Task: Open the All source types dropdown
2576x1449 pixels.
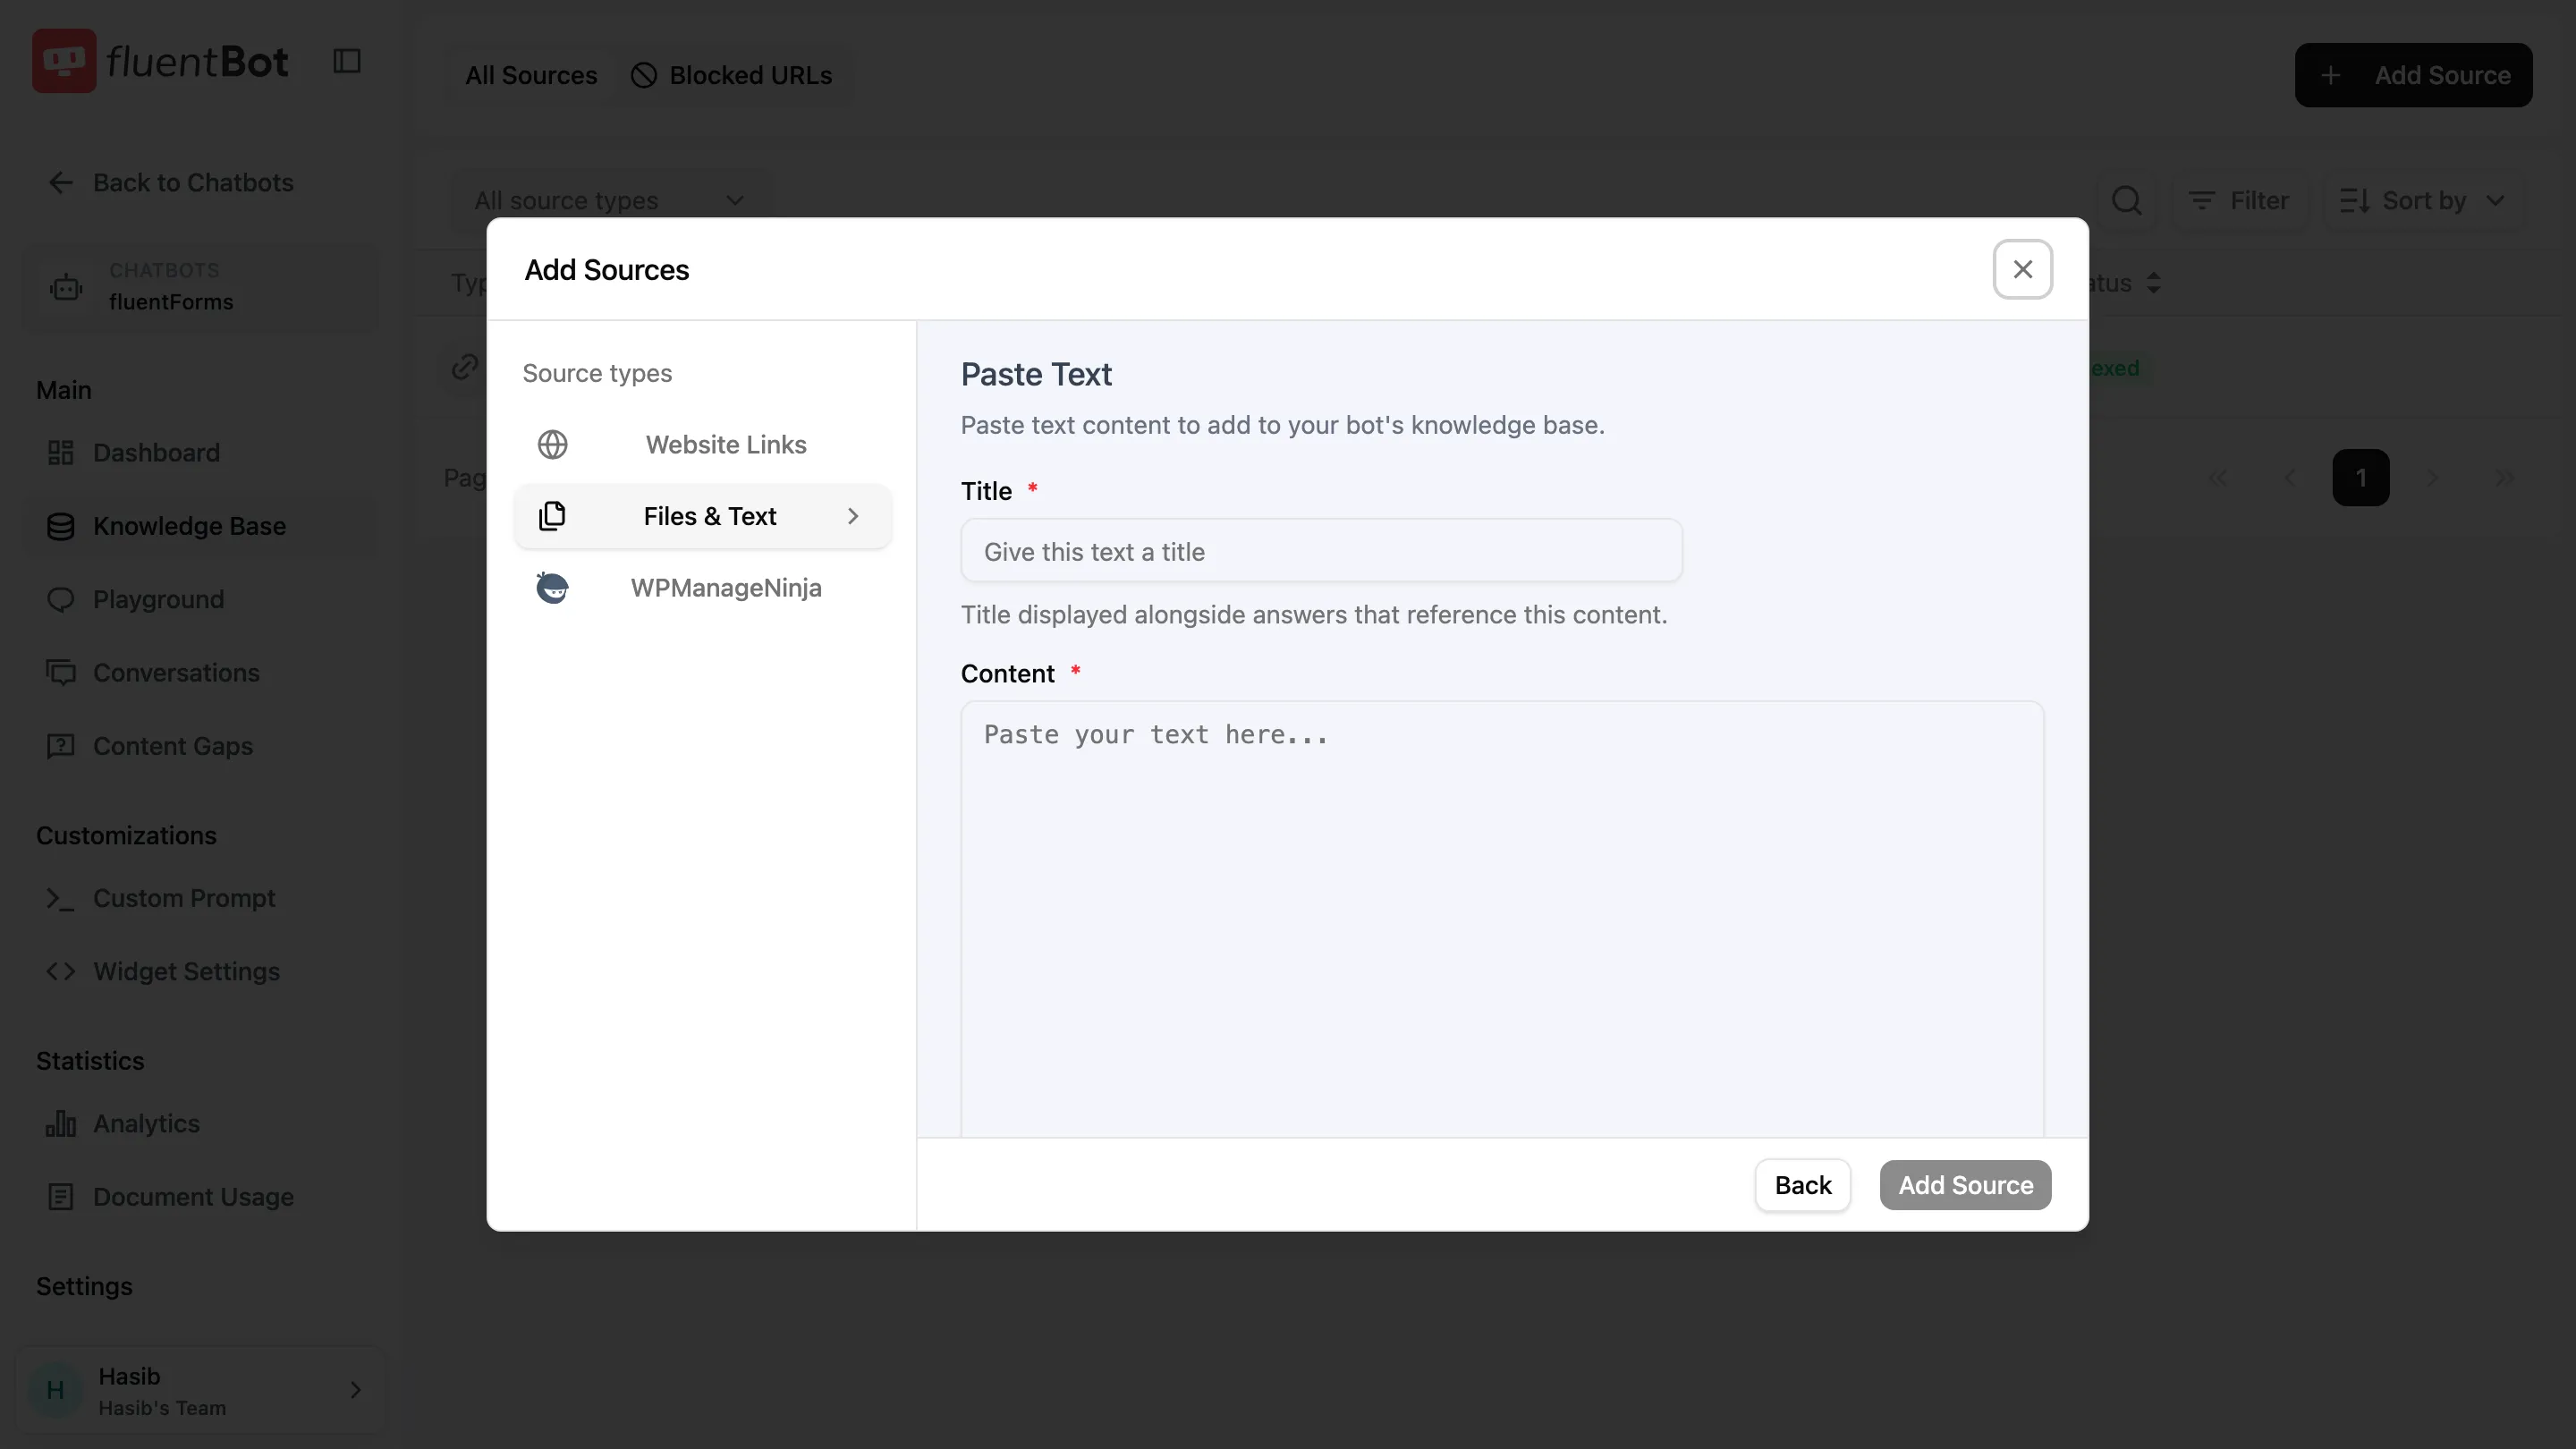Action: click(610, 201)
